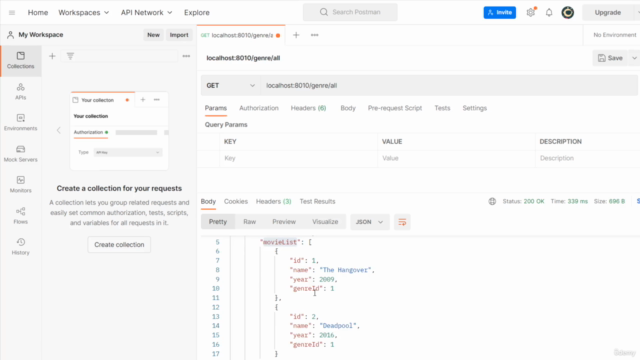Screen dimensions: 640x360
Task: Expand the API Network dropdown
Action: [x=146, y=13]
